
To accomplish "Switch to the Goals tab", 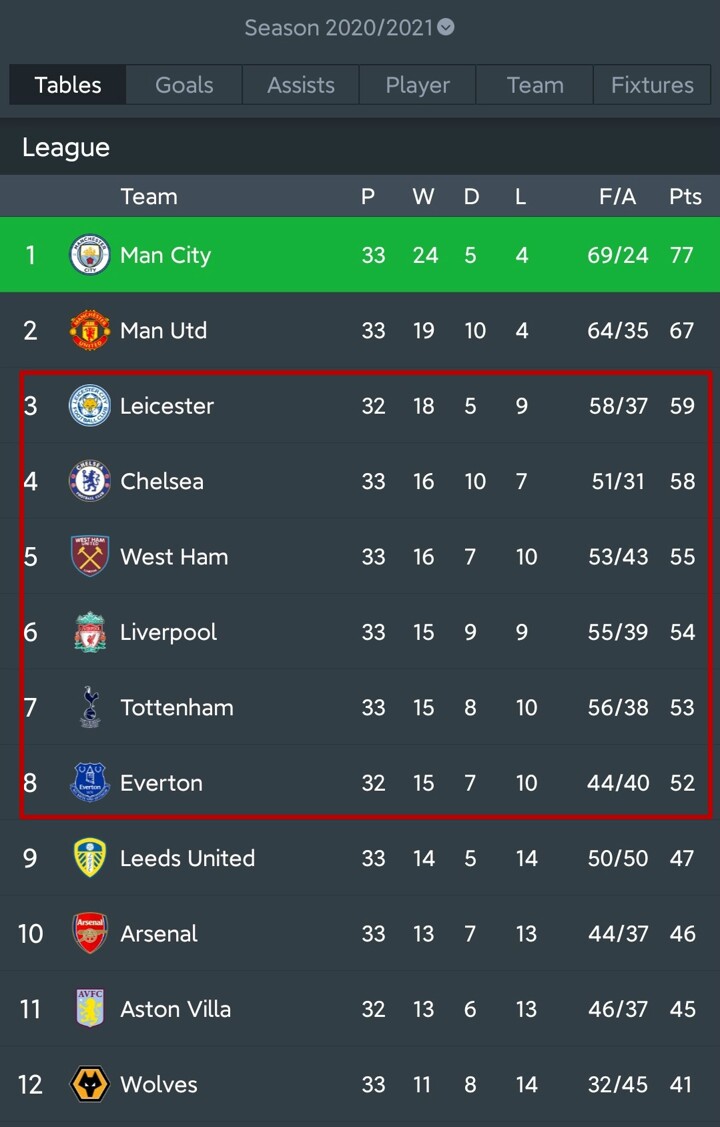I will [184, 85].
